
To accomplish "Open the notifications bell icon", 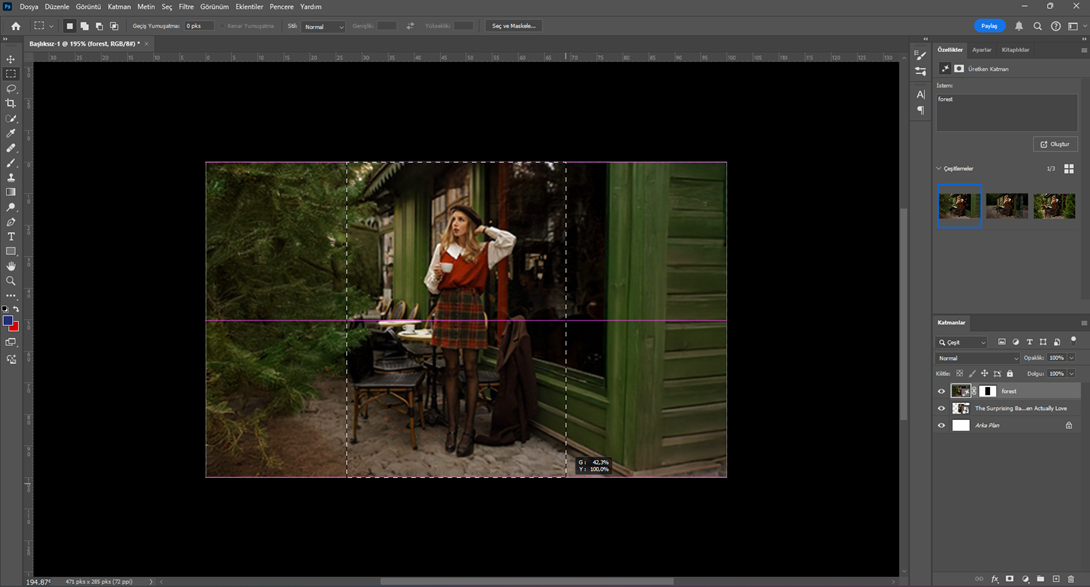I will [1019, 26].
